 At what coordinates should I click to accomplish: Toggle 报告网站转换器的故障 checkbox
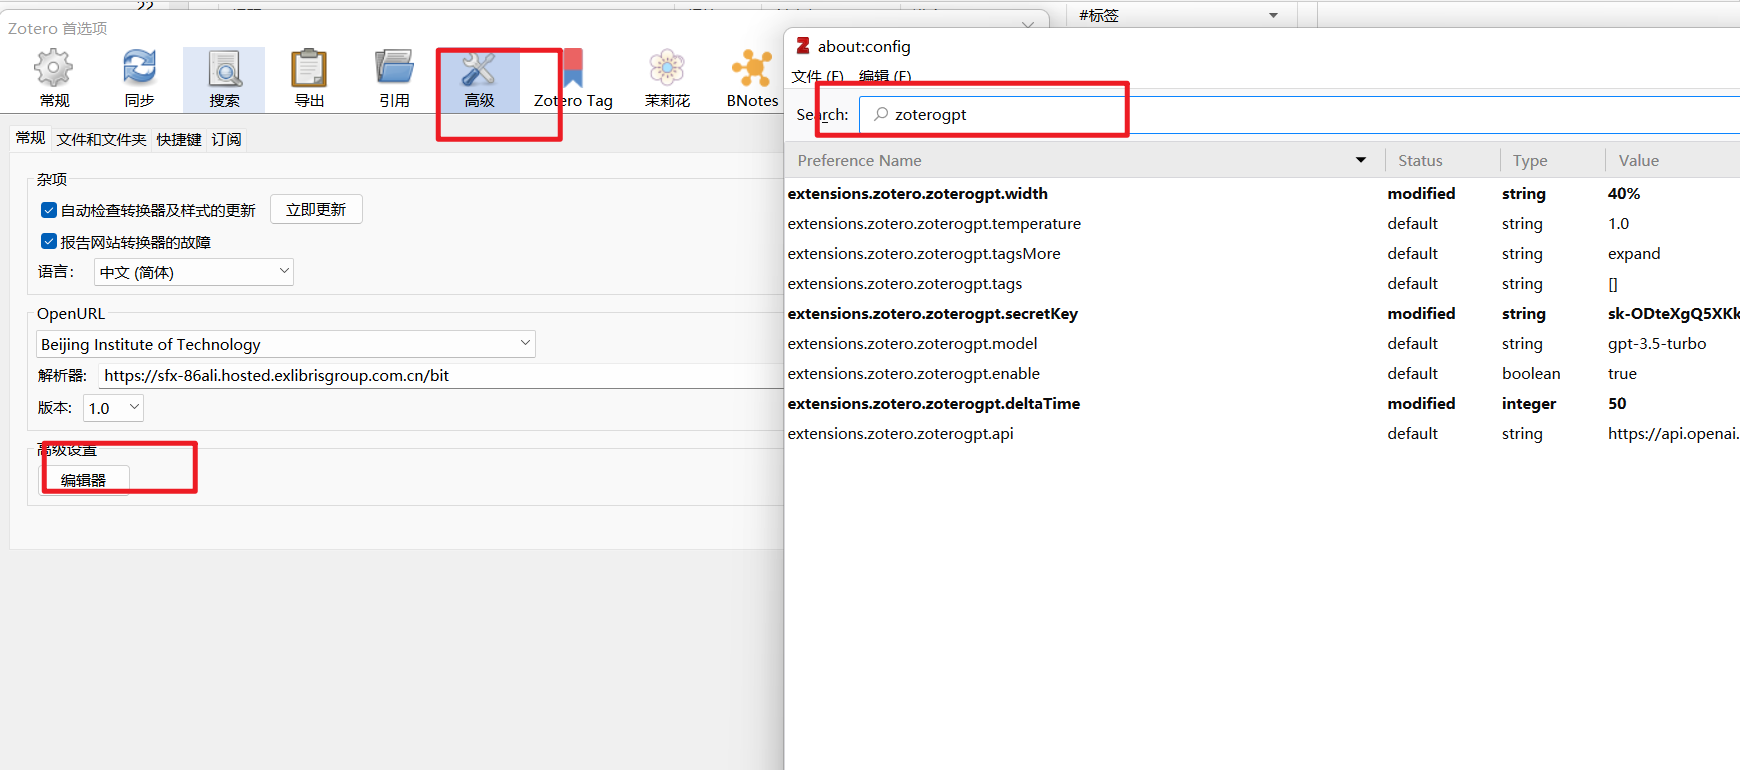[48, 242]
